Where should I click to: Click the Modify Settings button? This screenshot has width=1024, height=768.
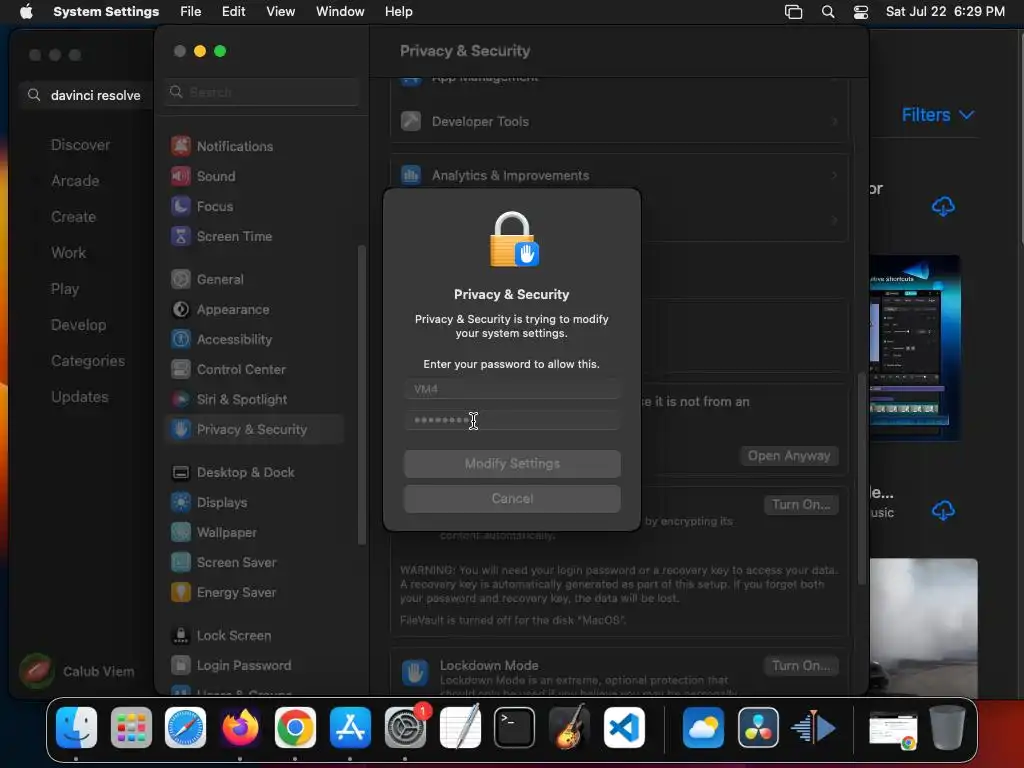(512, 464)
